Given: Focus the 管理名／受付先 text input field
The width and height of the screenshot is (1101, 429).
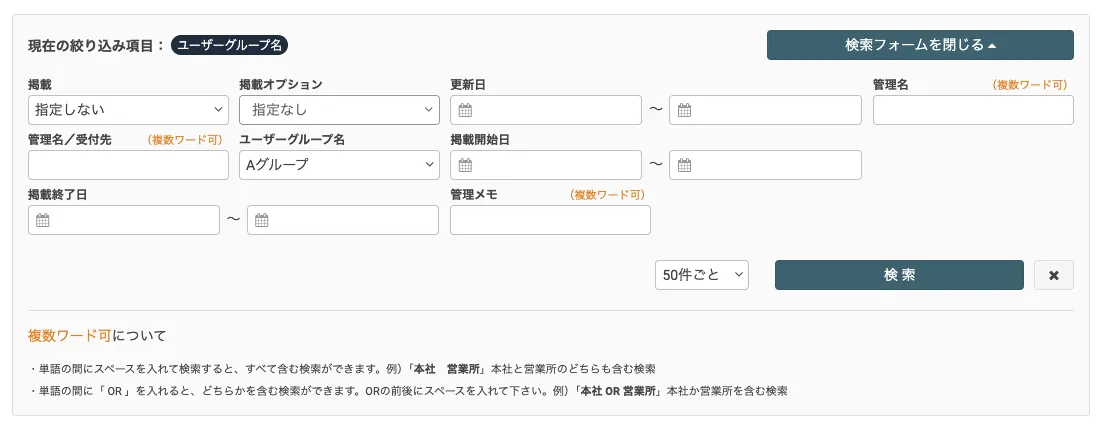Looking at the screenshot, I should click(128, 165).
